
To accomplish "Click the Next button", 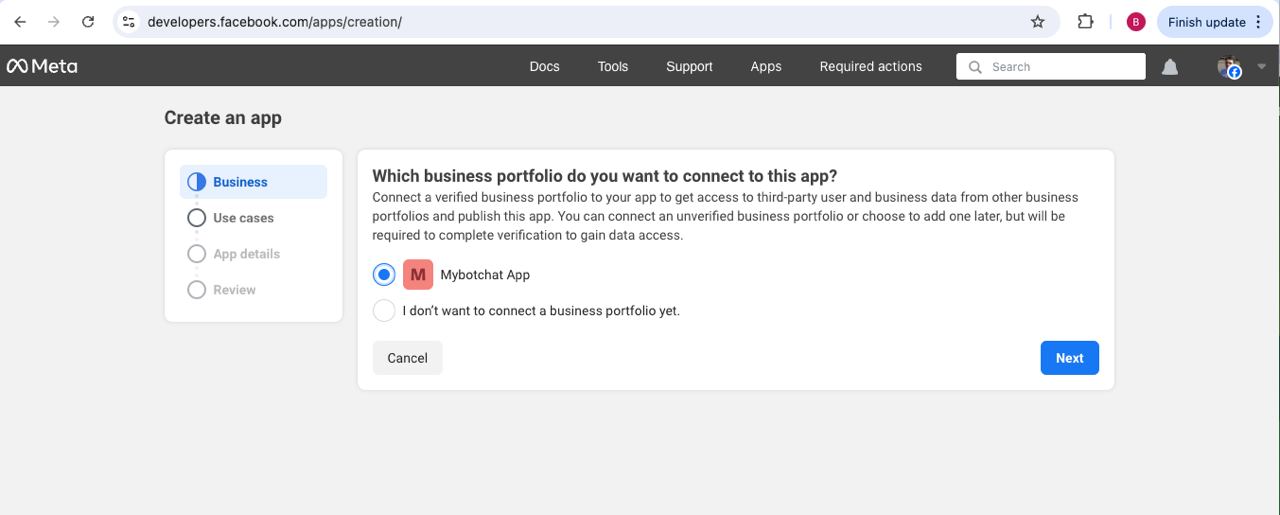I will [1069, 358].
